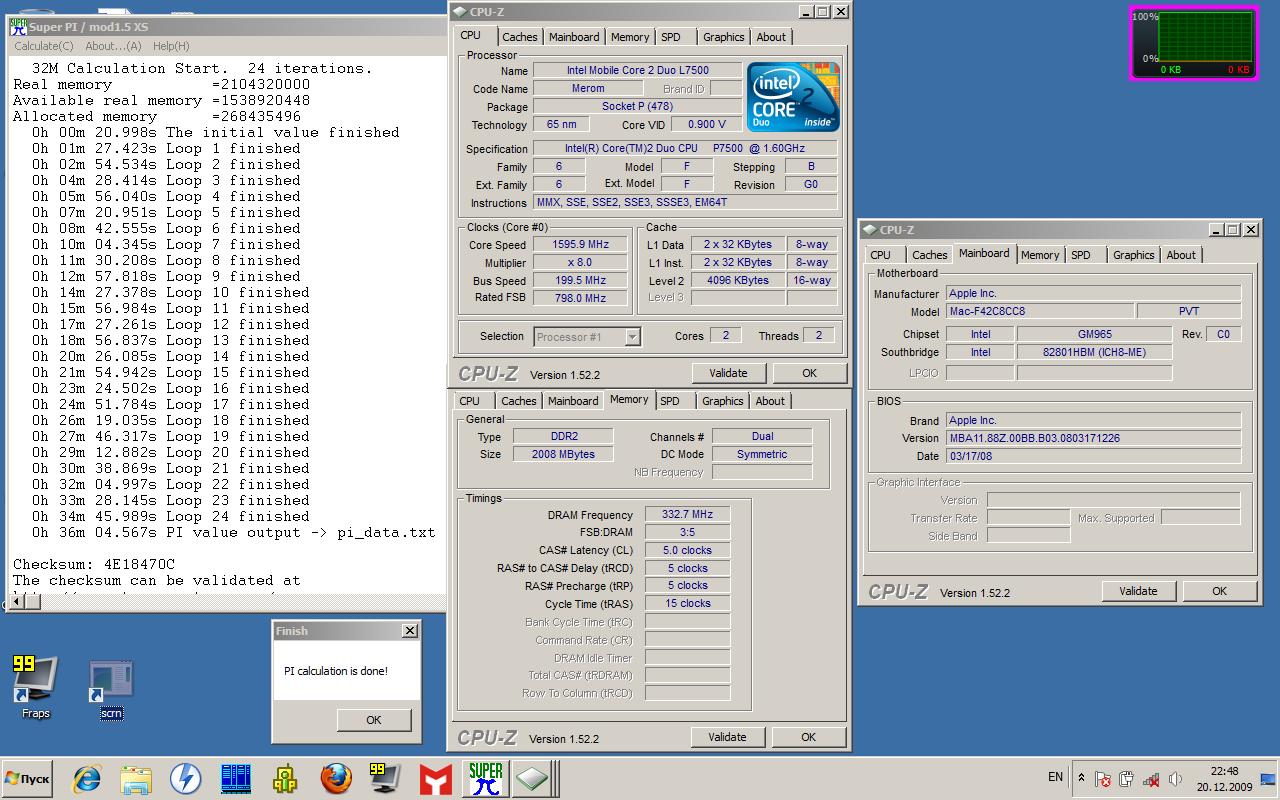Open the QIP messenger taskbar icon
The height and width of the screenshot is (800, 1280).
tap(286, 778)
